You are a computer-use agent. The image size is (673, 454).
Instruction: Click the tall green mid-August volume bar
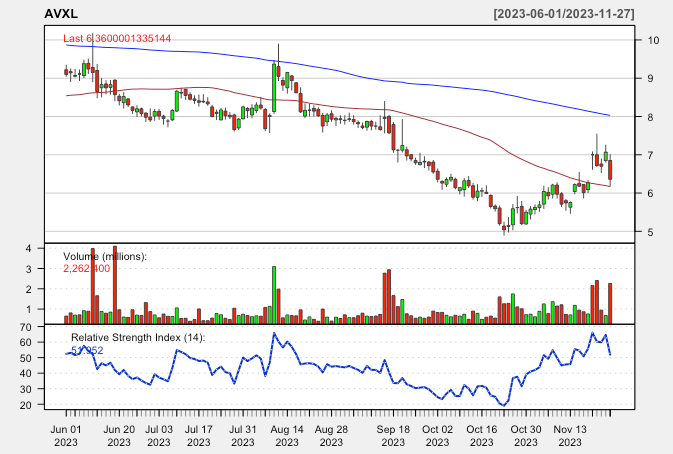[273, 294]
